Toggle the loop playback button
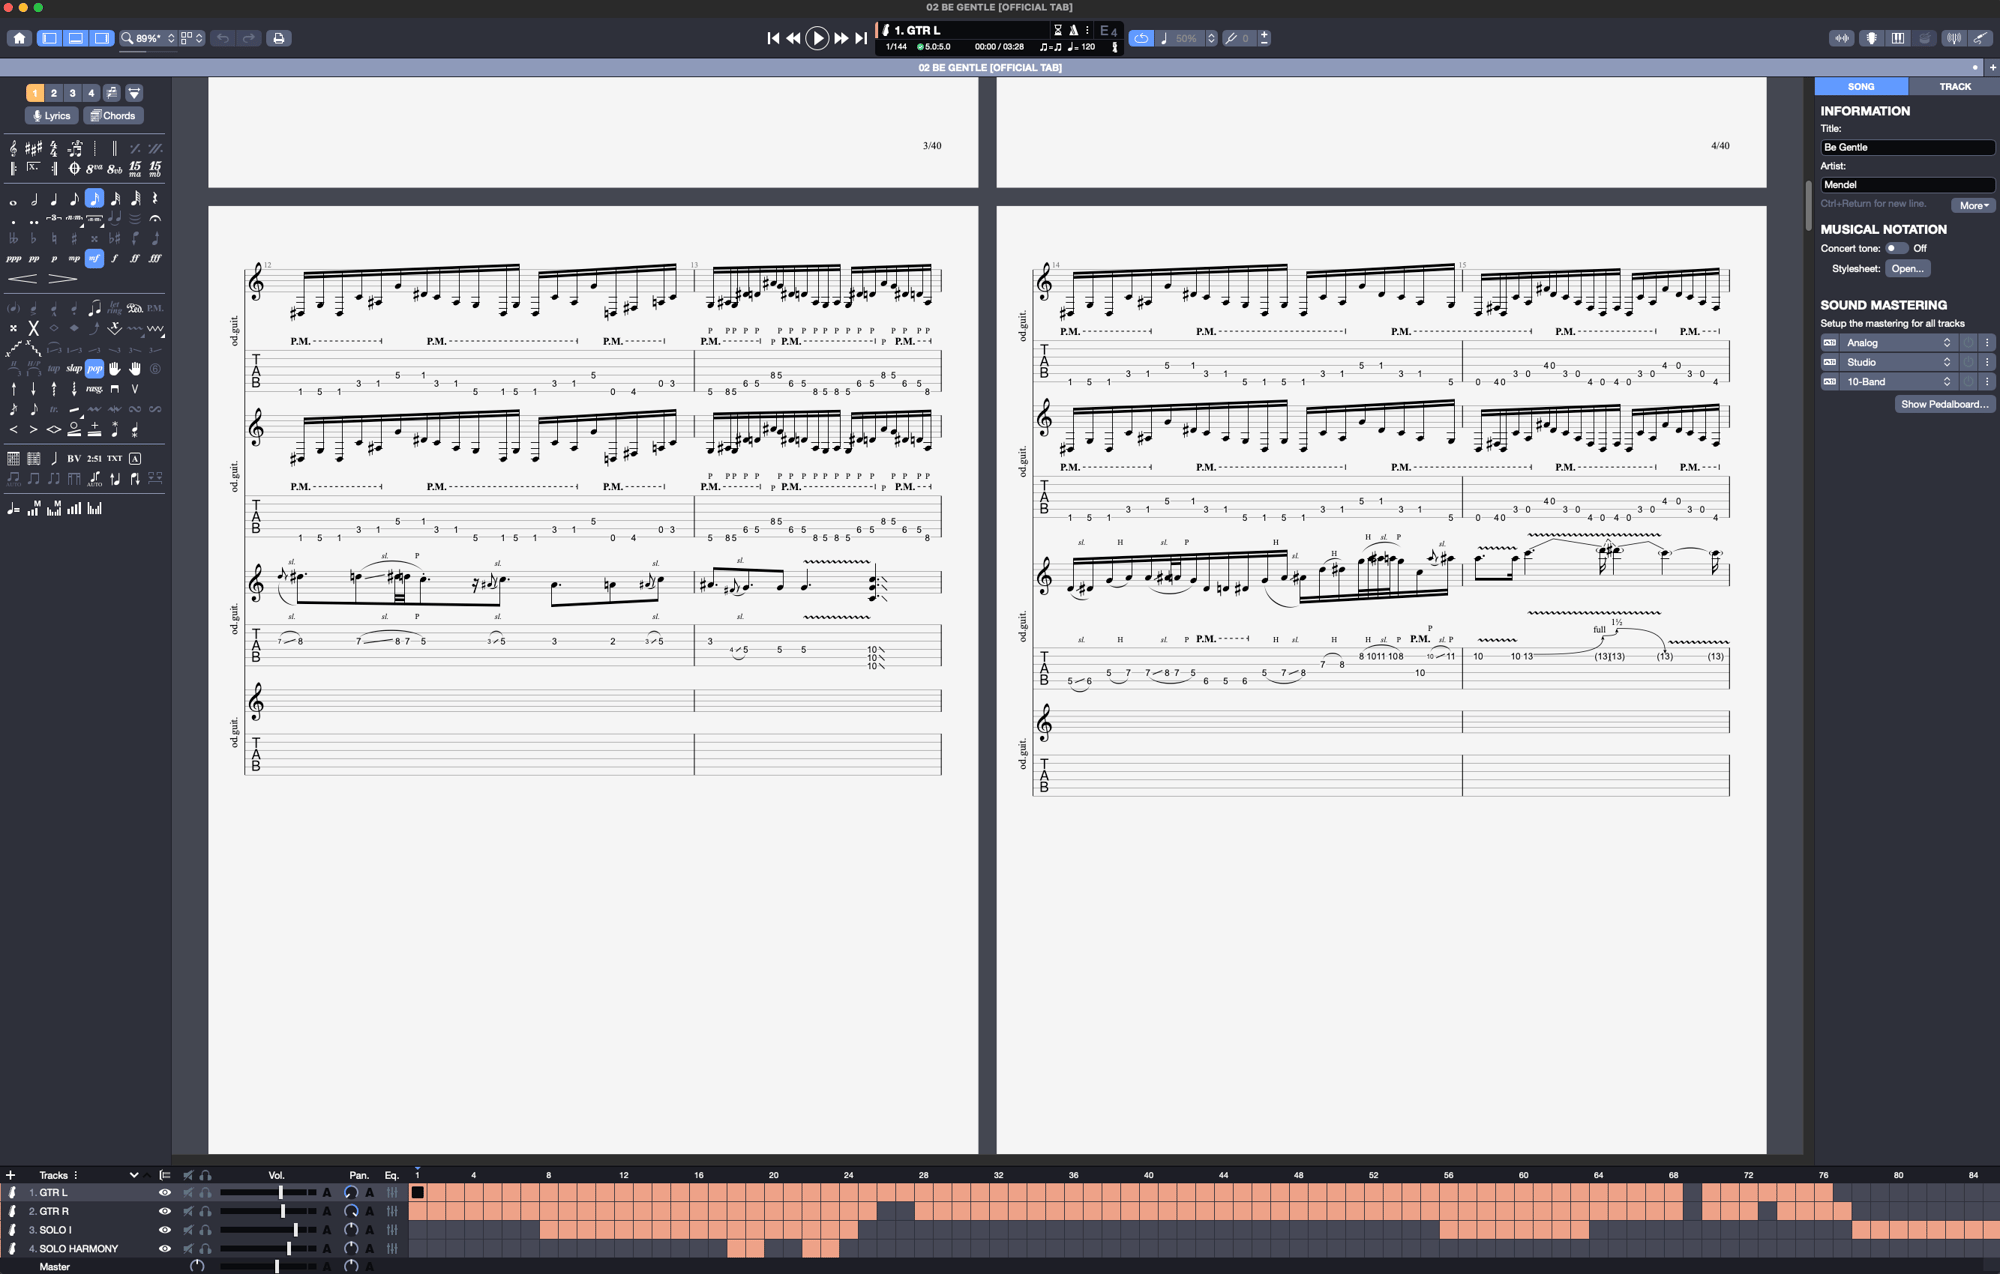Viewport: 2000px width, 1274px height. point(1140,38)
